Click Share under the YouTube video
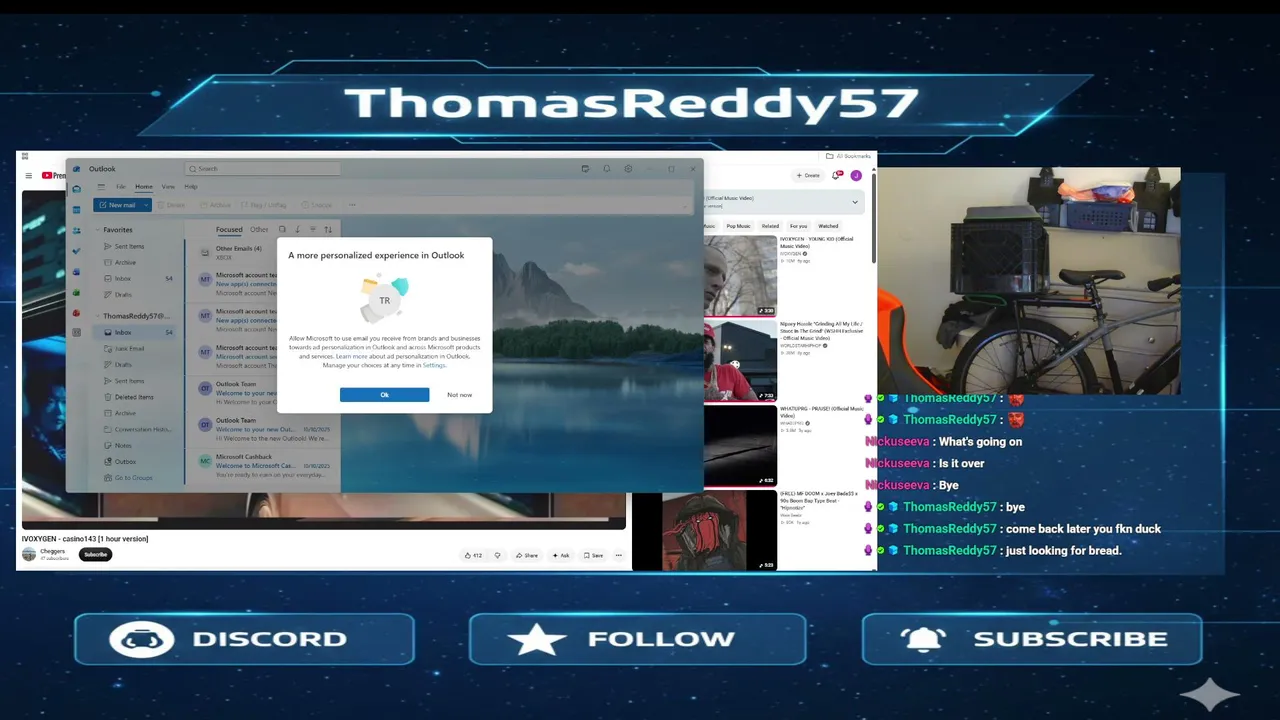1280x720 pixels. point(527,555)
